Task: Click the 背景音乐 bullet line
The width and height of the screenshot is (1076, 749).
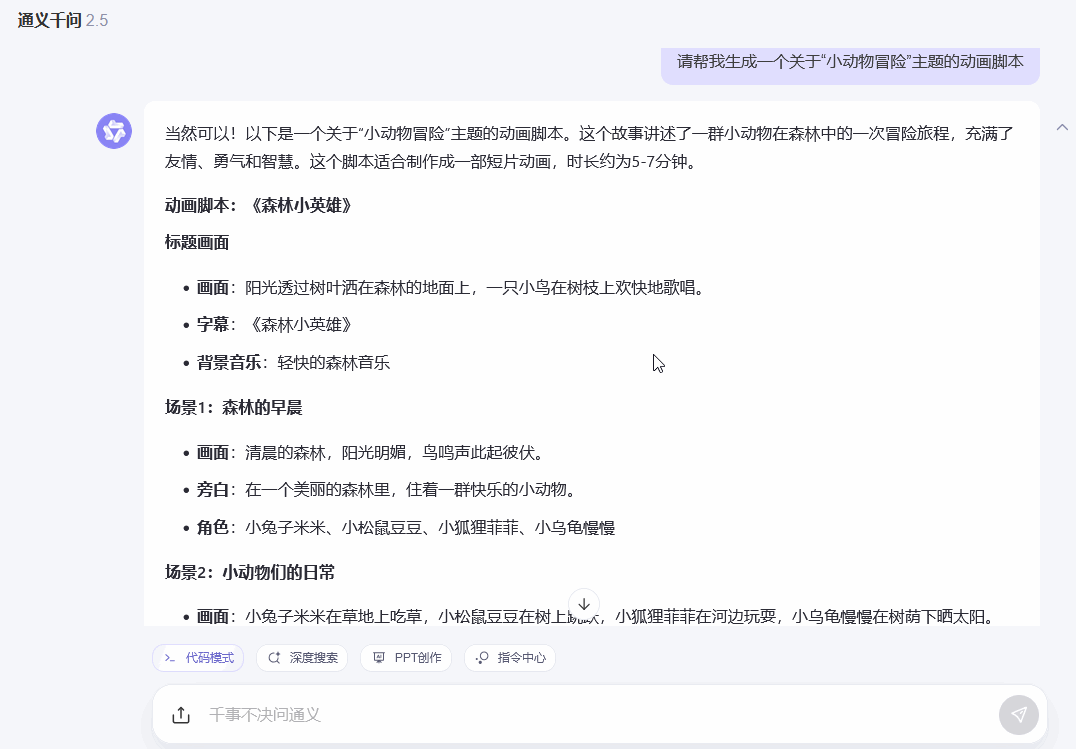Action: pyautogui.click(x=293, y=362)
